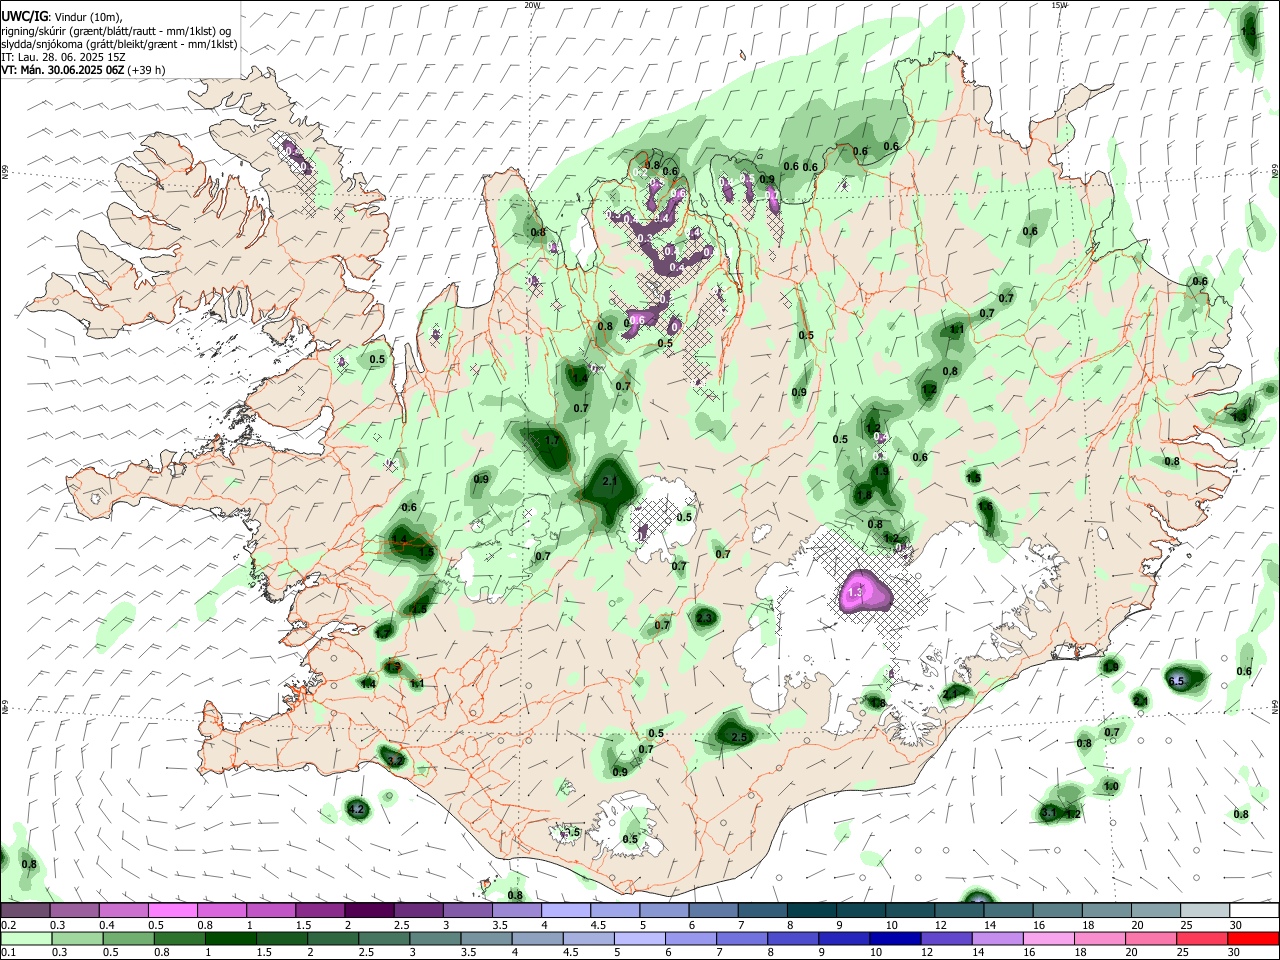Click the 6.5 precipitation value offshore southeast
The height and width of the screenshot is (960, 1280).
(1176, 681)
